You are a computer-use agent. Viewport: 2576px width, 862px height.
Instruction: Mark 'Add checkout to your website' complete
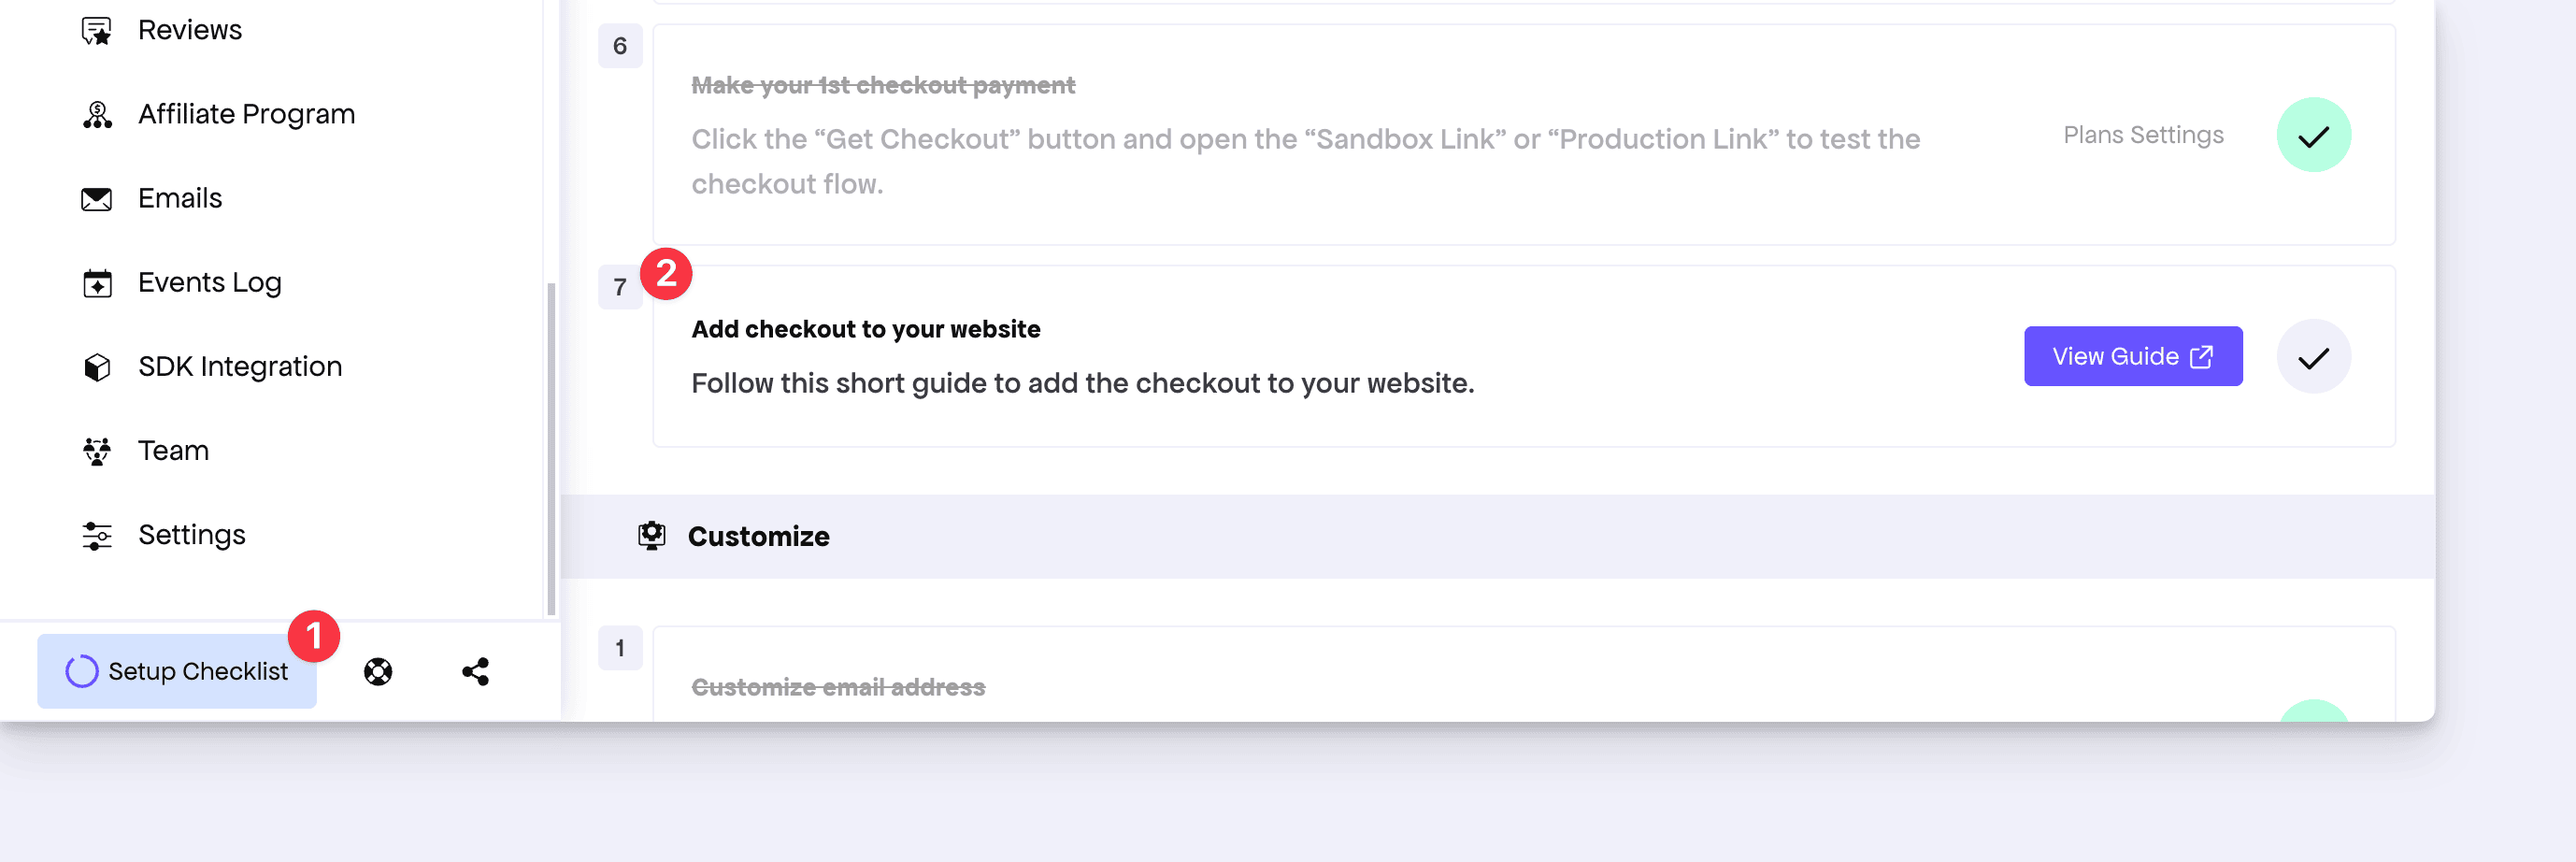point(2313,357)
